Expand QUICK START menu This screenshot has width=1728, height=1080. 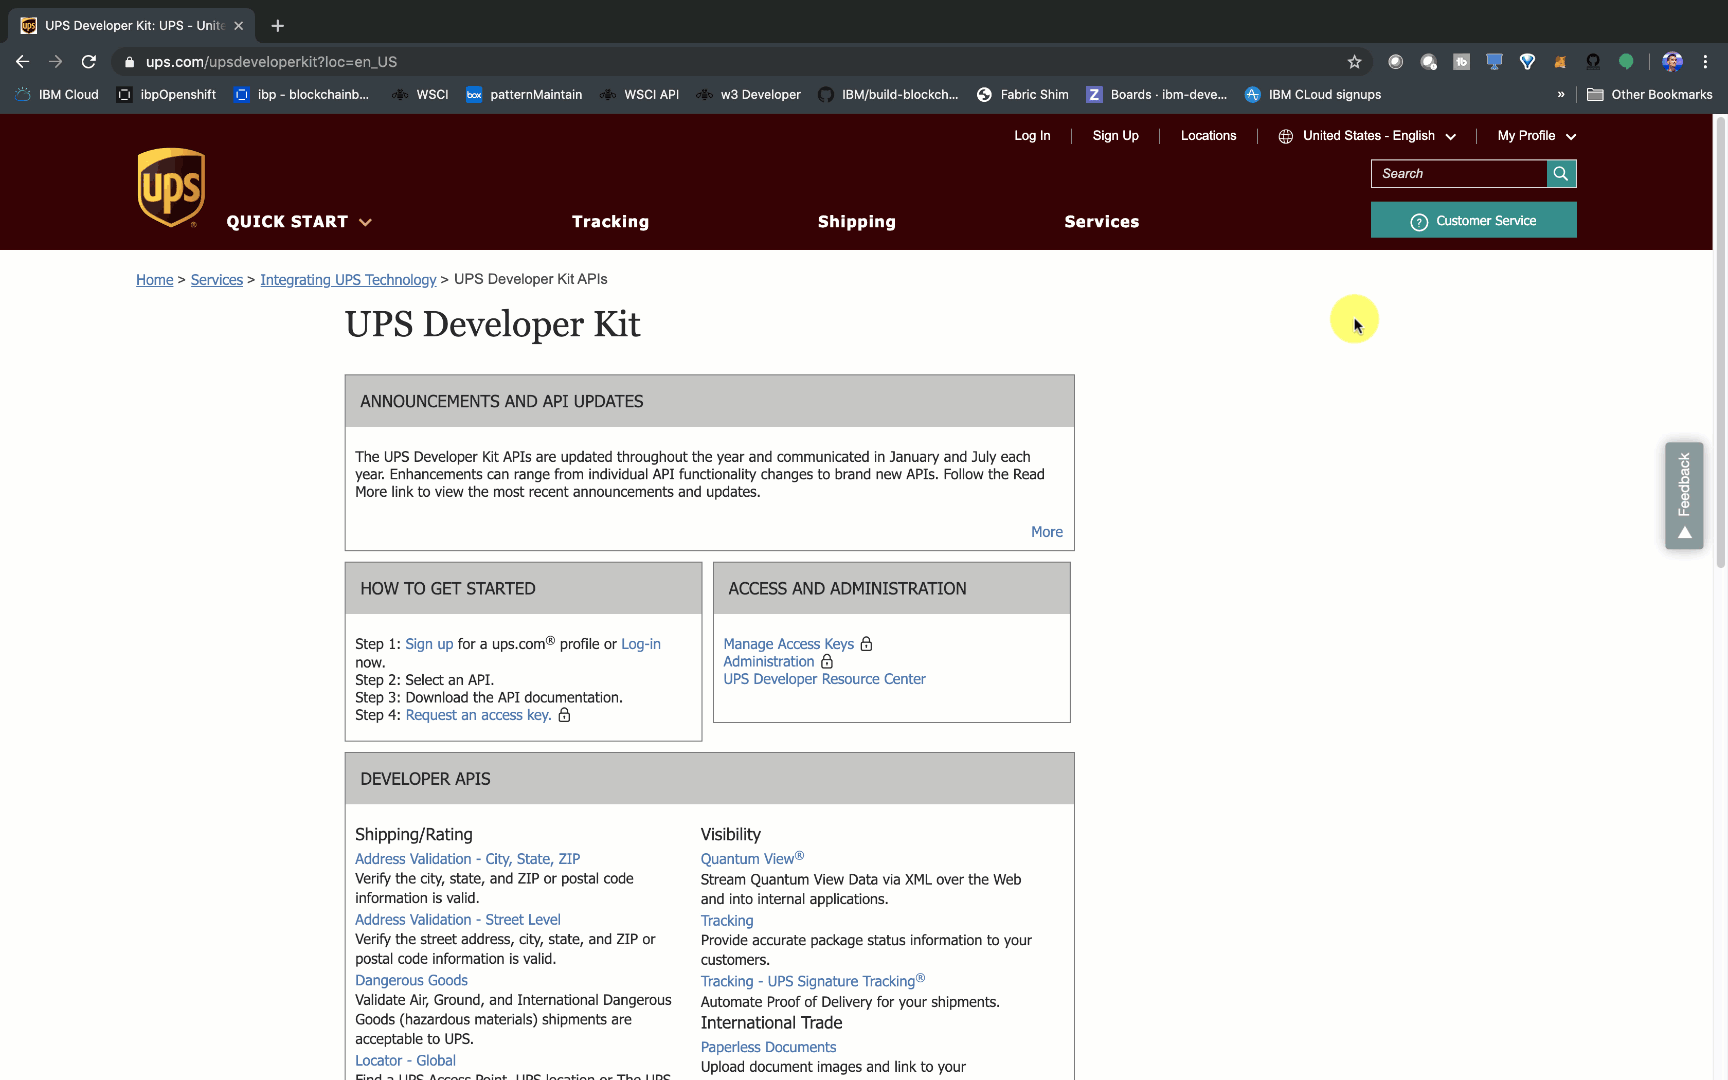click(x=299, y=222)
